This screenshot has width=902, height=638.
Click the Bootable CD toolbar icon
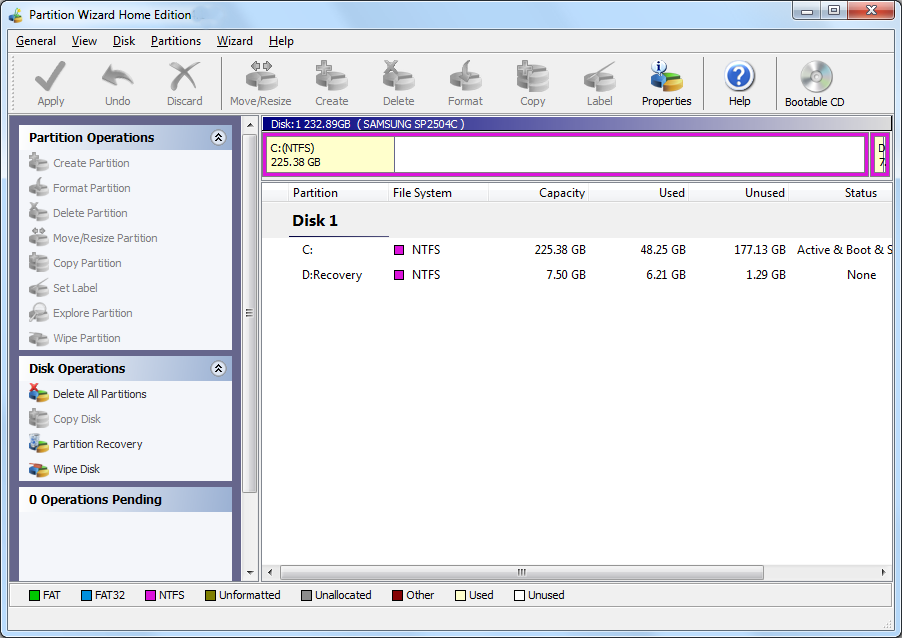click(816, 77)
